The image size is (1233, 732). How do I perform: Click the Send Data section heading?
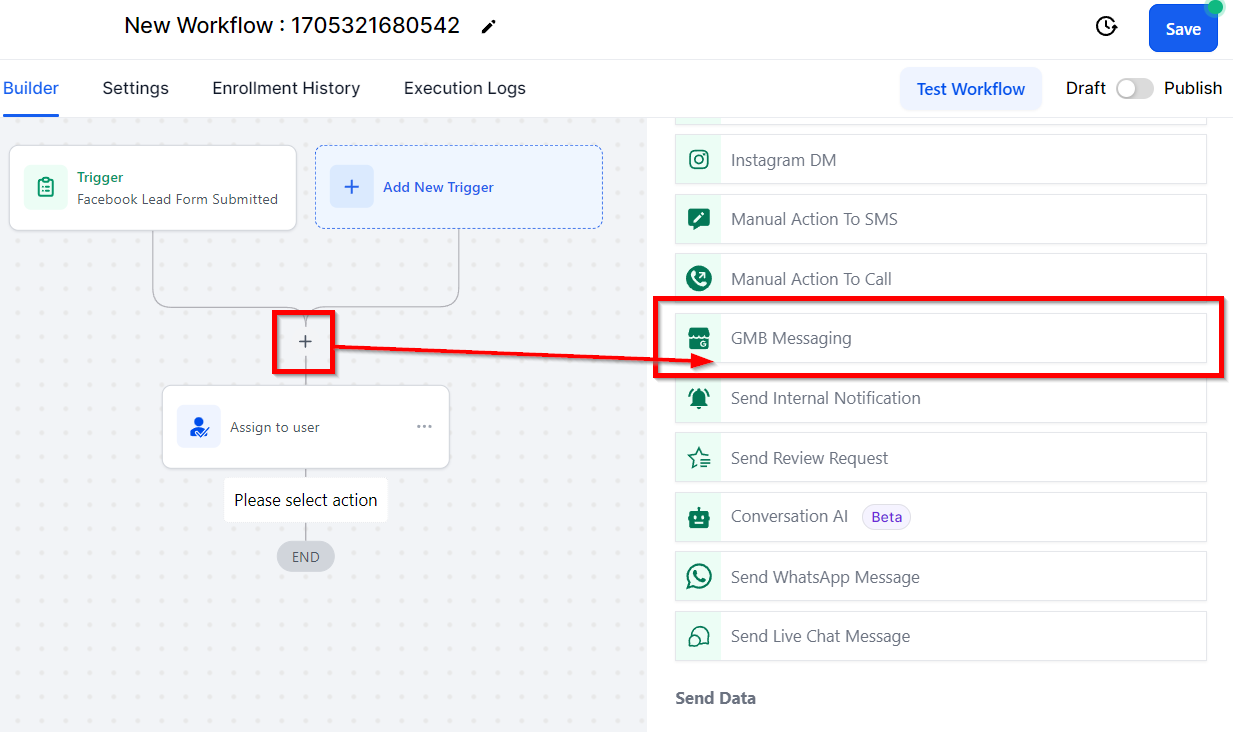(x=715, y=698)
